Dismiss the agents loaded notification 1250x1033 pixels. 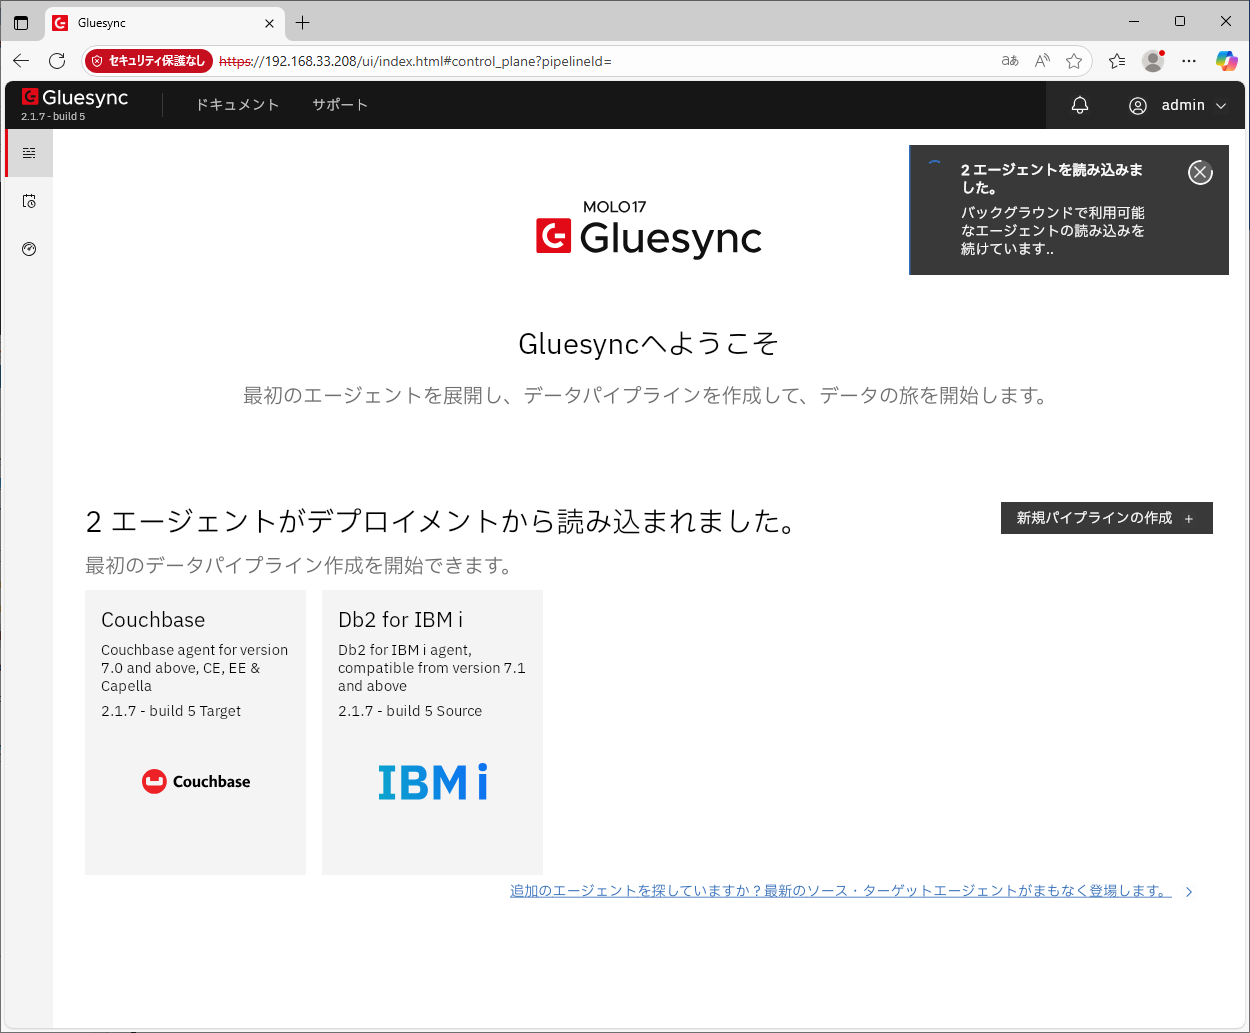pos(1199,172)
